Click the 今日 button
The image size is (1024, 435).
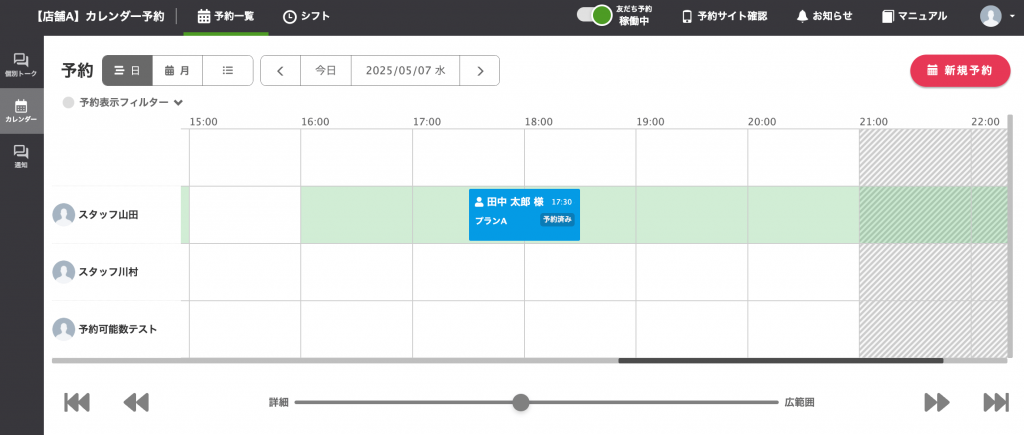(326, 71)
